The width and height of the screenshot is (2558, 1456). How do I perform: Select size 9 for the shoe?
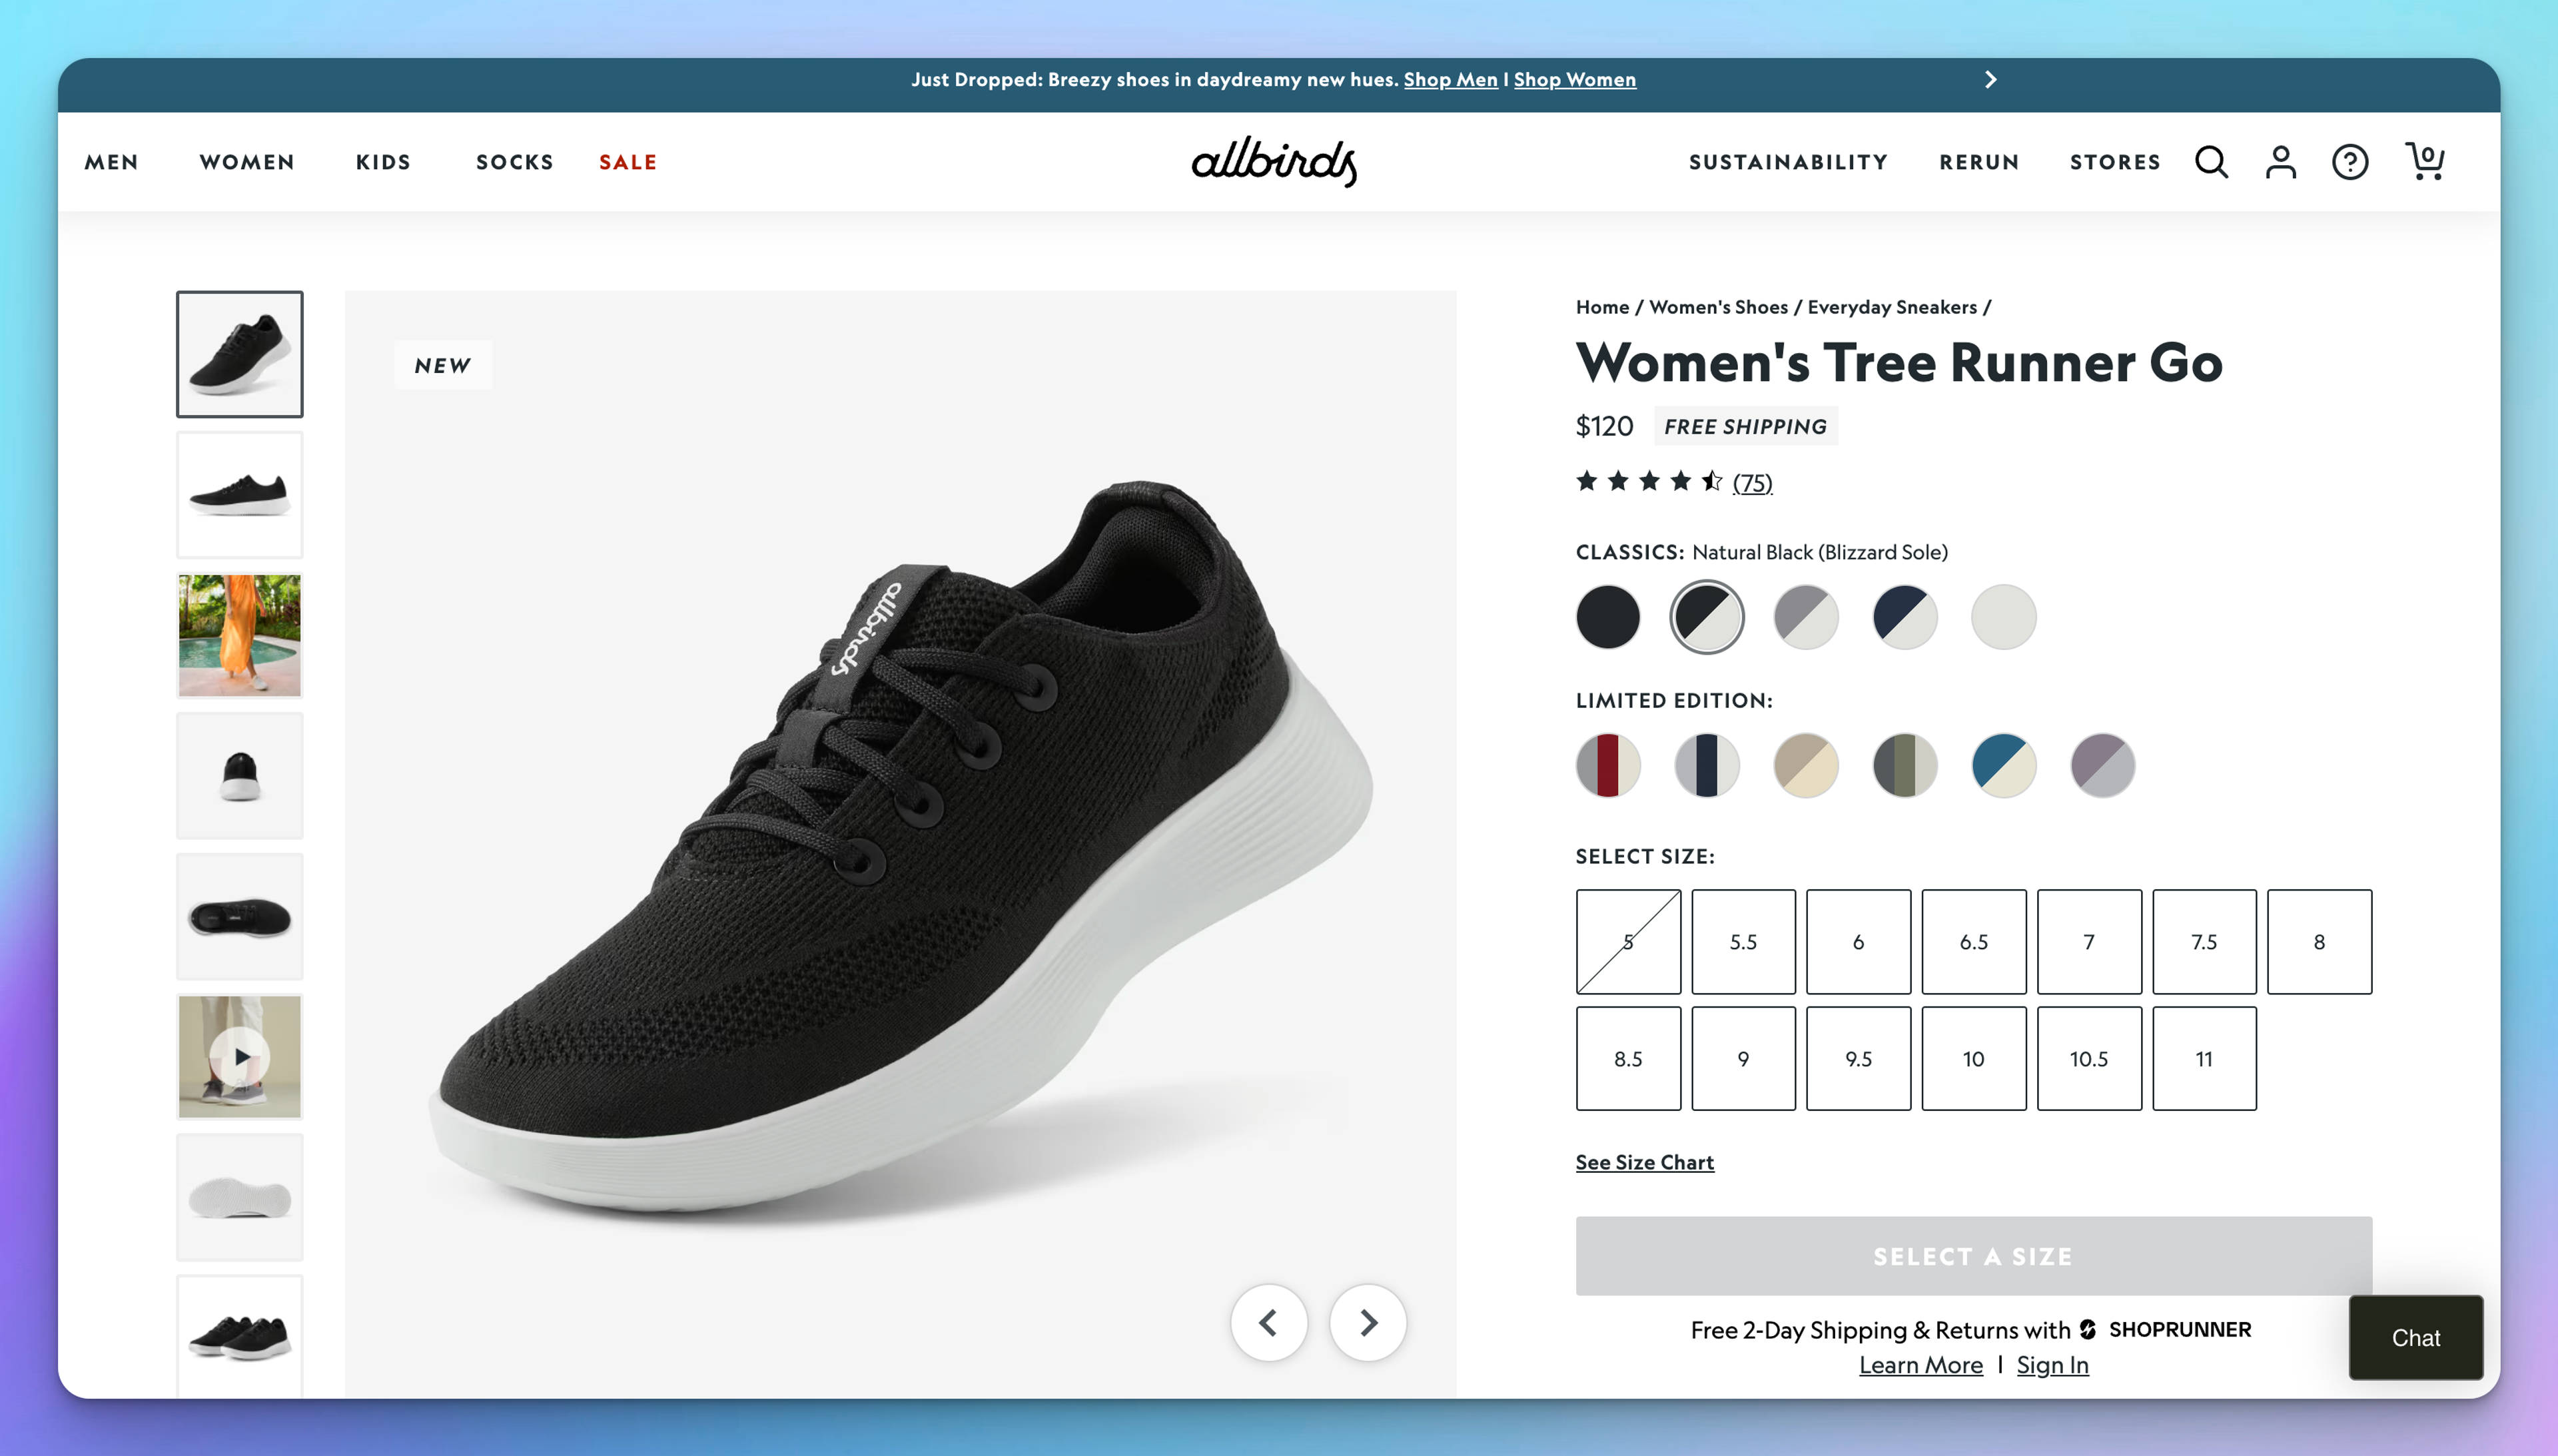click(1743, 1057)
